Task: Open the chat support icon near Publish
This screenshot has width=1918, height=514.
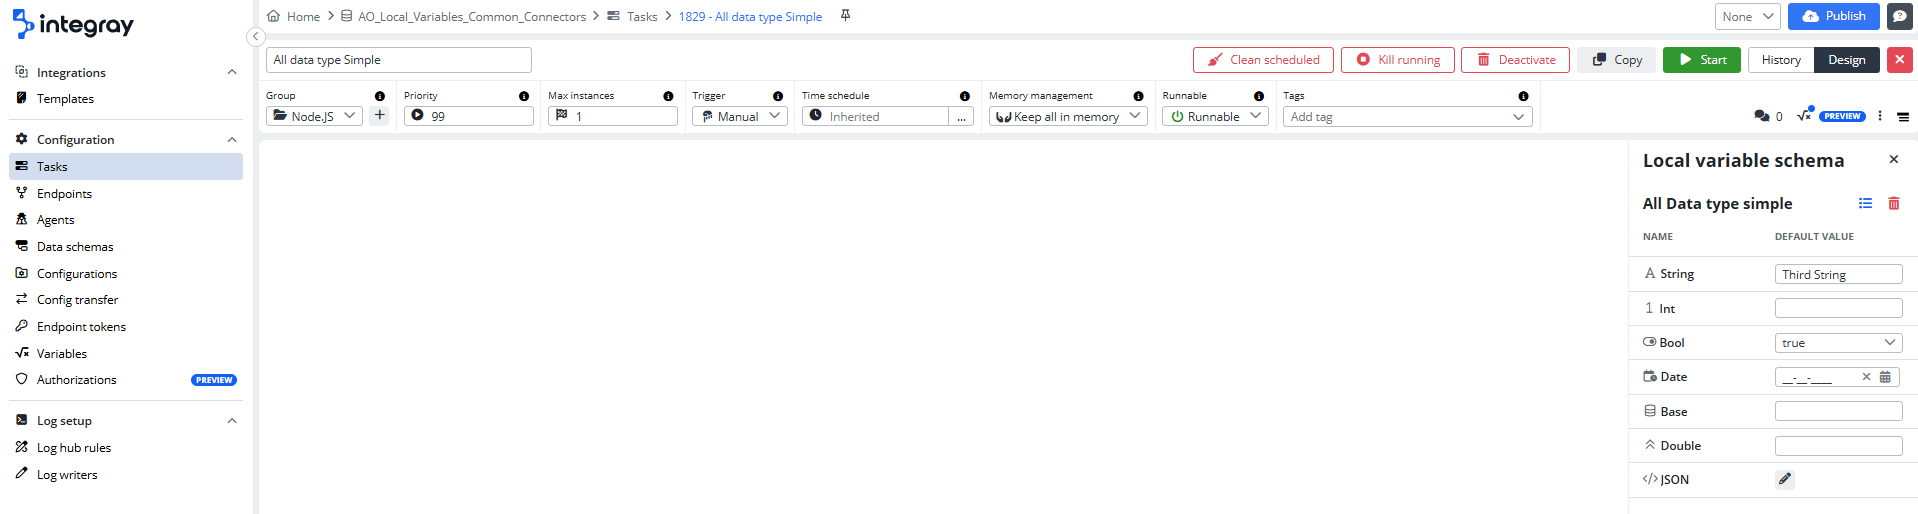Action: [1899, 17]
